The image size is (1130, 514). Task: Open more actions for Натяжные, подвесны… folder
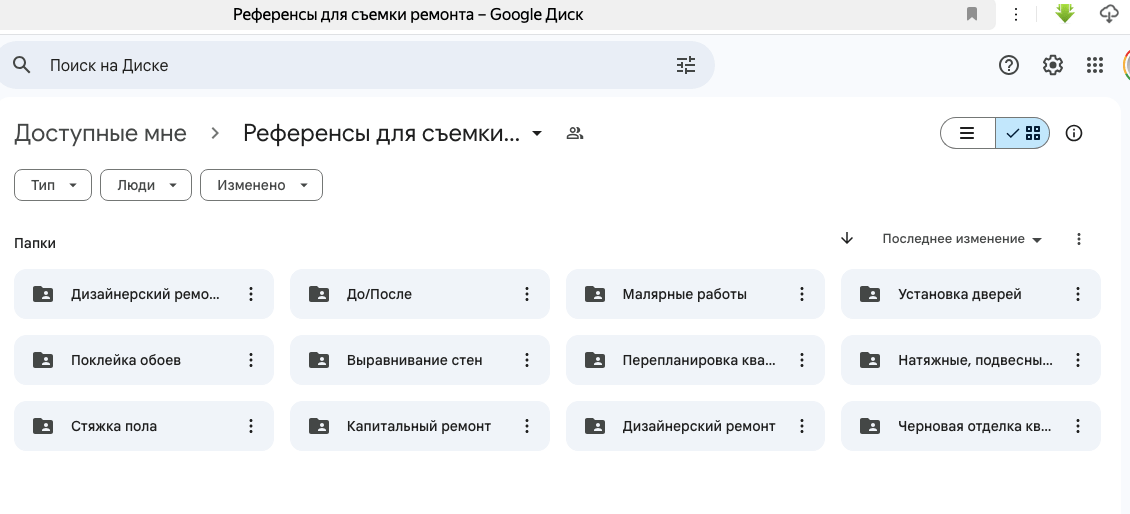1077,360
